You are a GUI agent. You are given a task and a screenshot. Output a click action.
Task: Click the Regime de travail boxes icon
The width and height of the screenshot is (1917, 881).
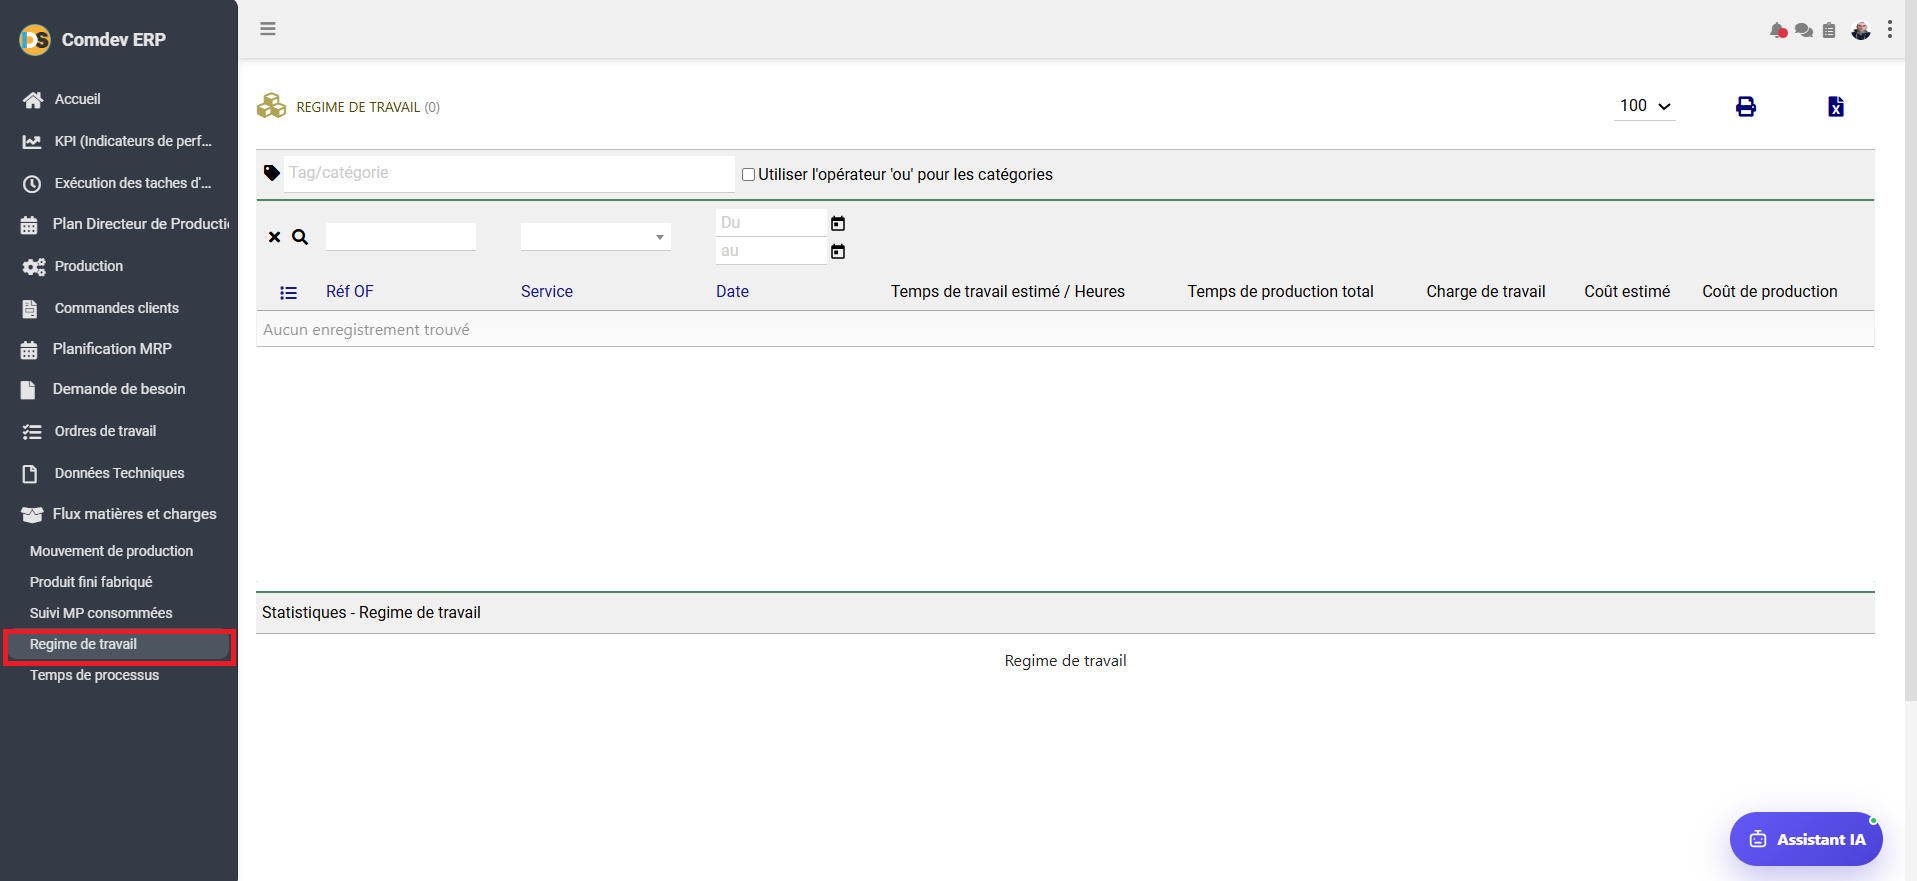pos(272,106)
